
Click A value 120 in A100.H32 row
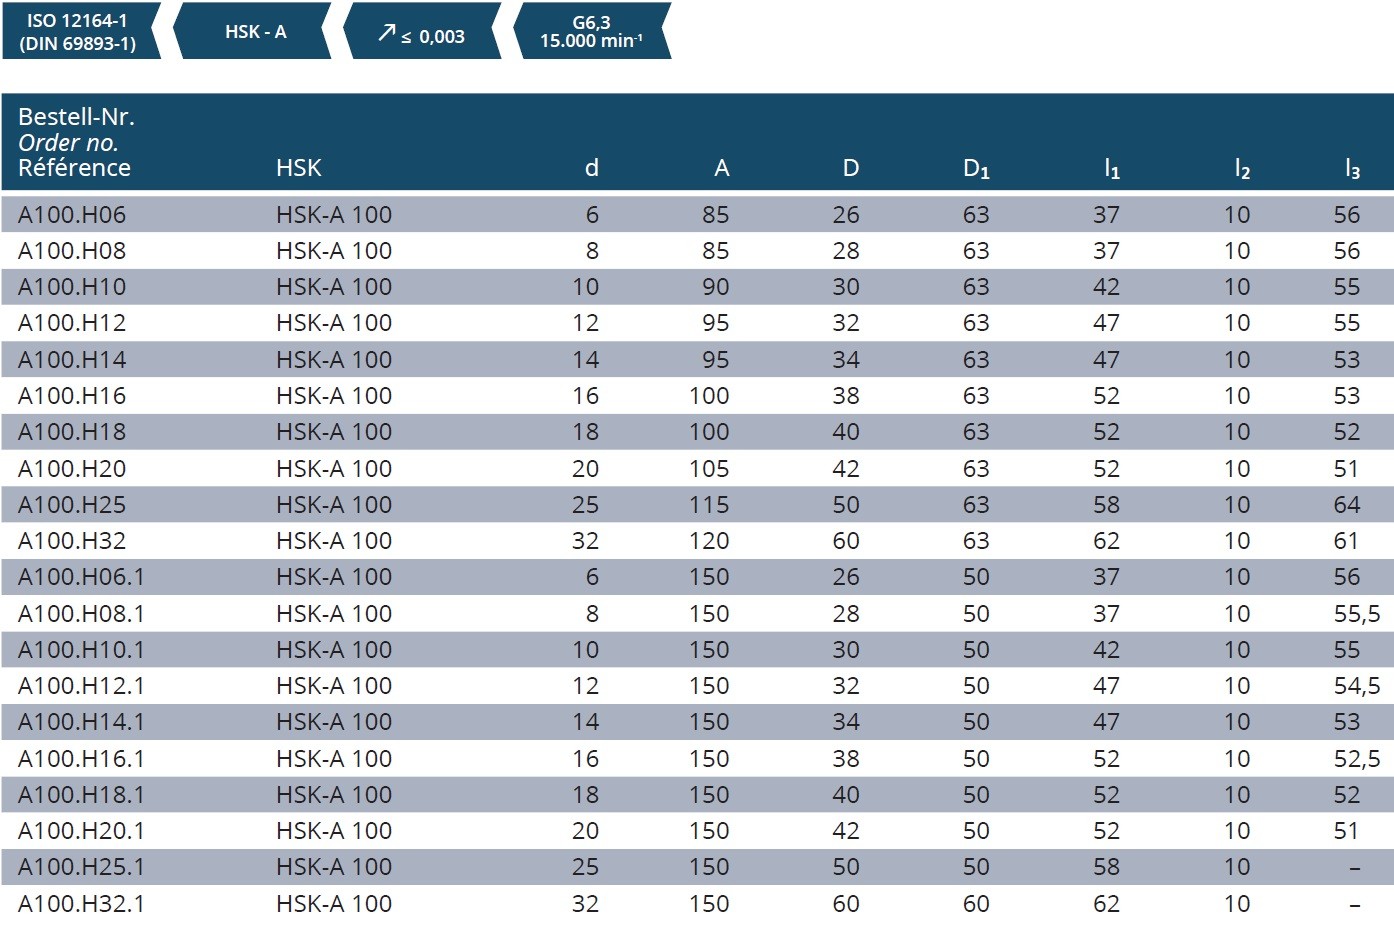(709, 541)
